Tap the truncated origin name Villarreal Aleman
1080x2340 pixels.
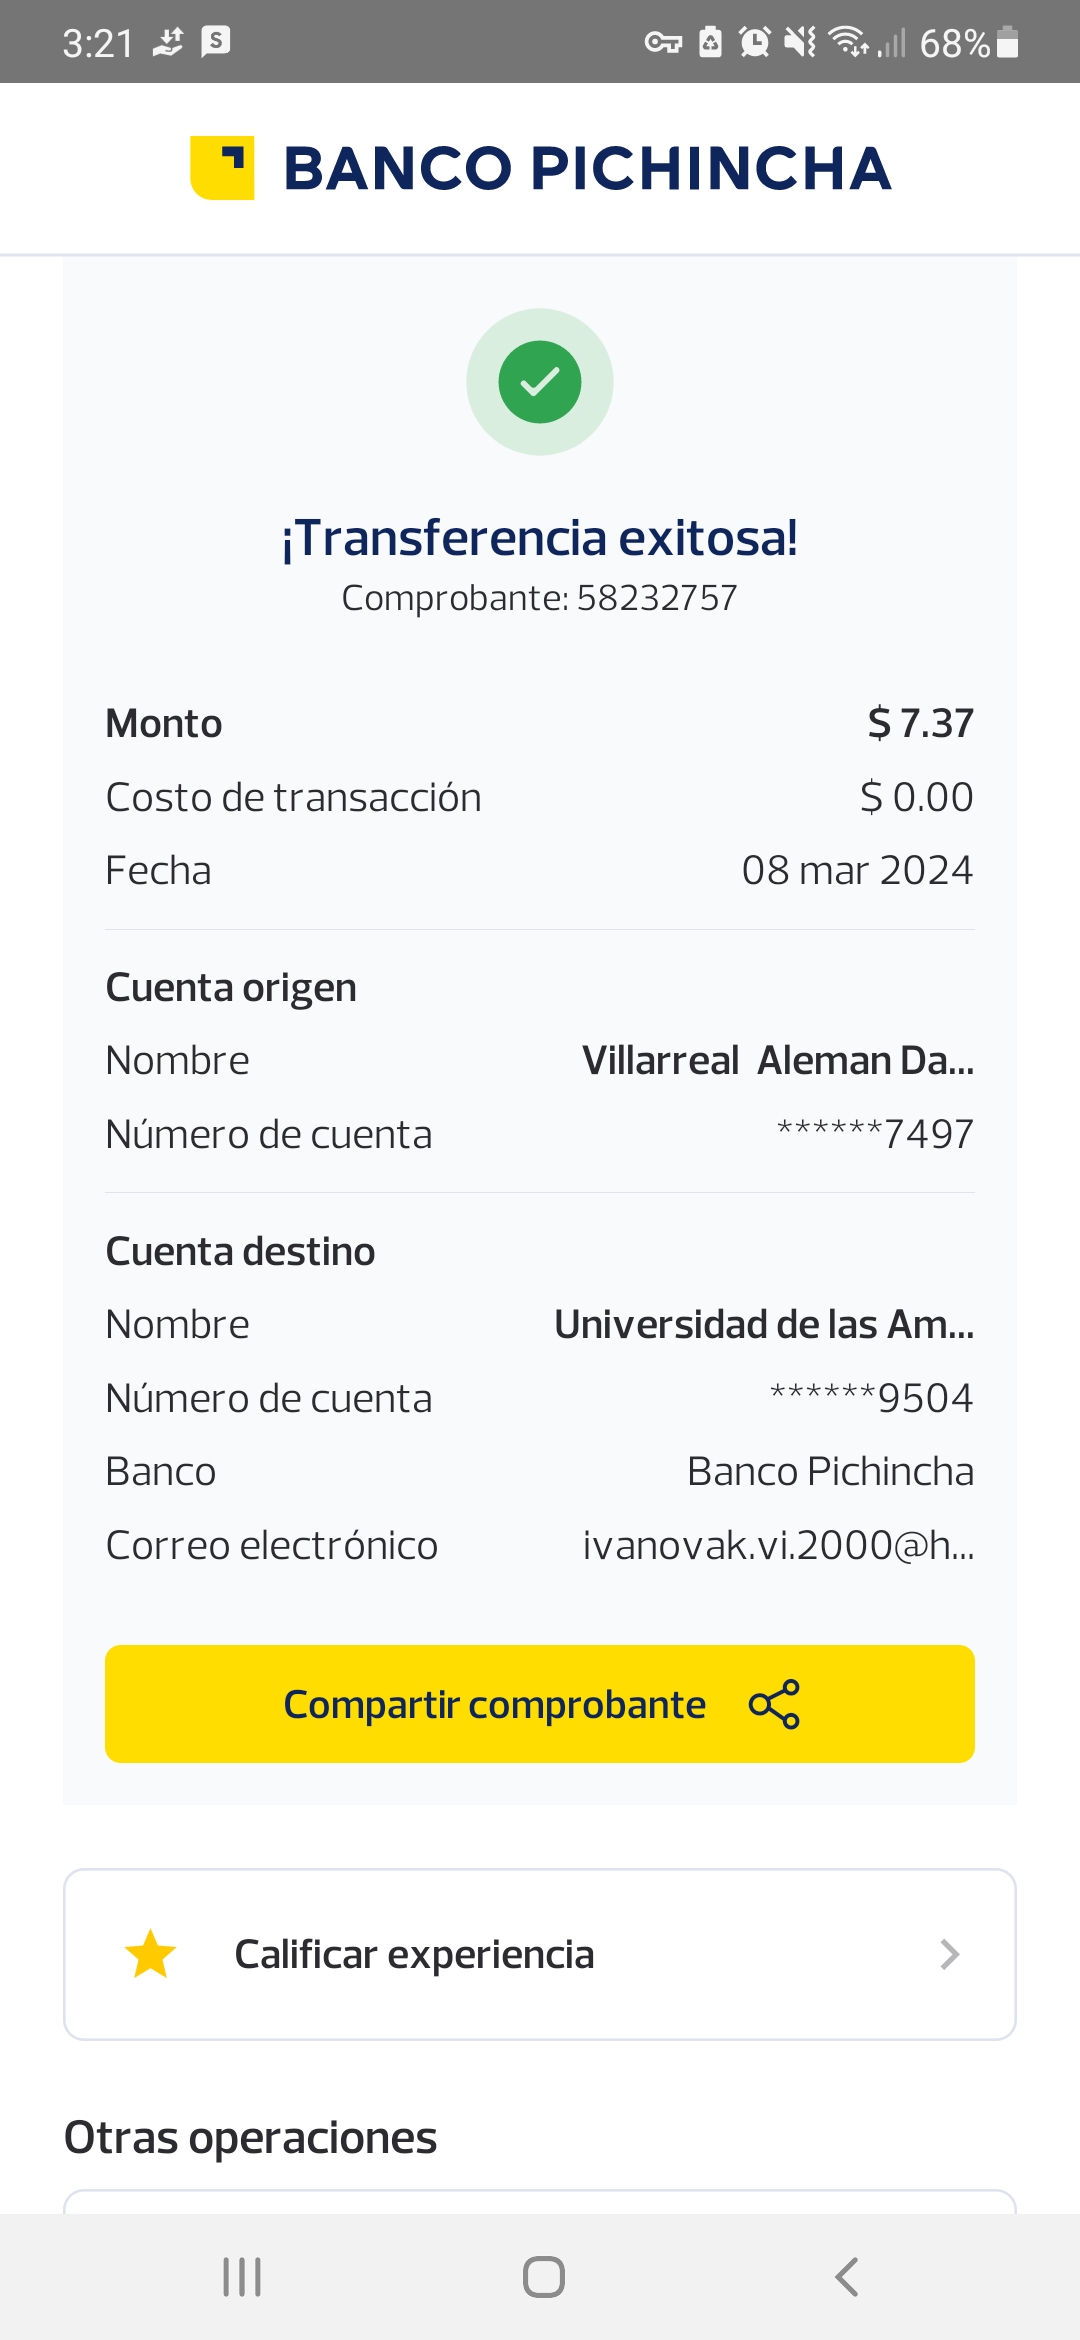pyautogui.click(x=777, y=1060)
